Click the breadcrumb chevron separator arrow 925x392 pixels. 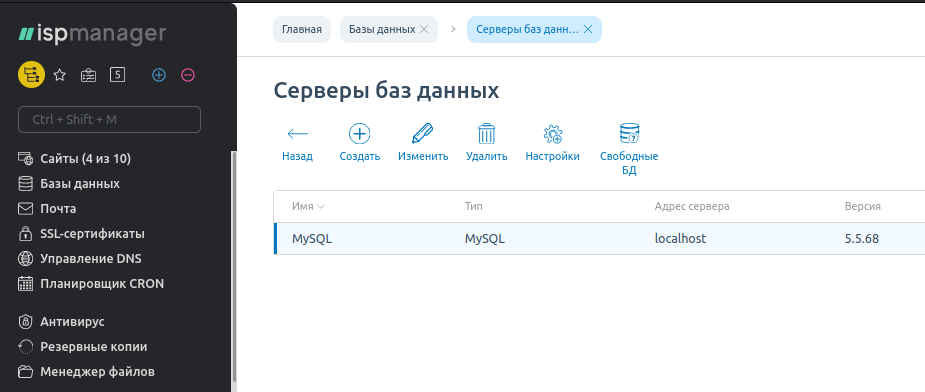point(453,30)
